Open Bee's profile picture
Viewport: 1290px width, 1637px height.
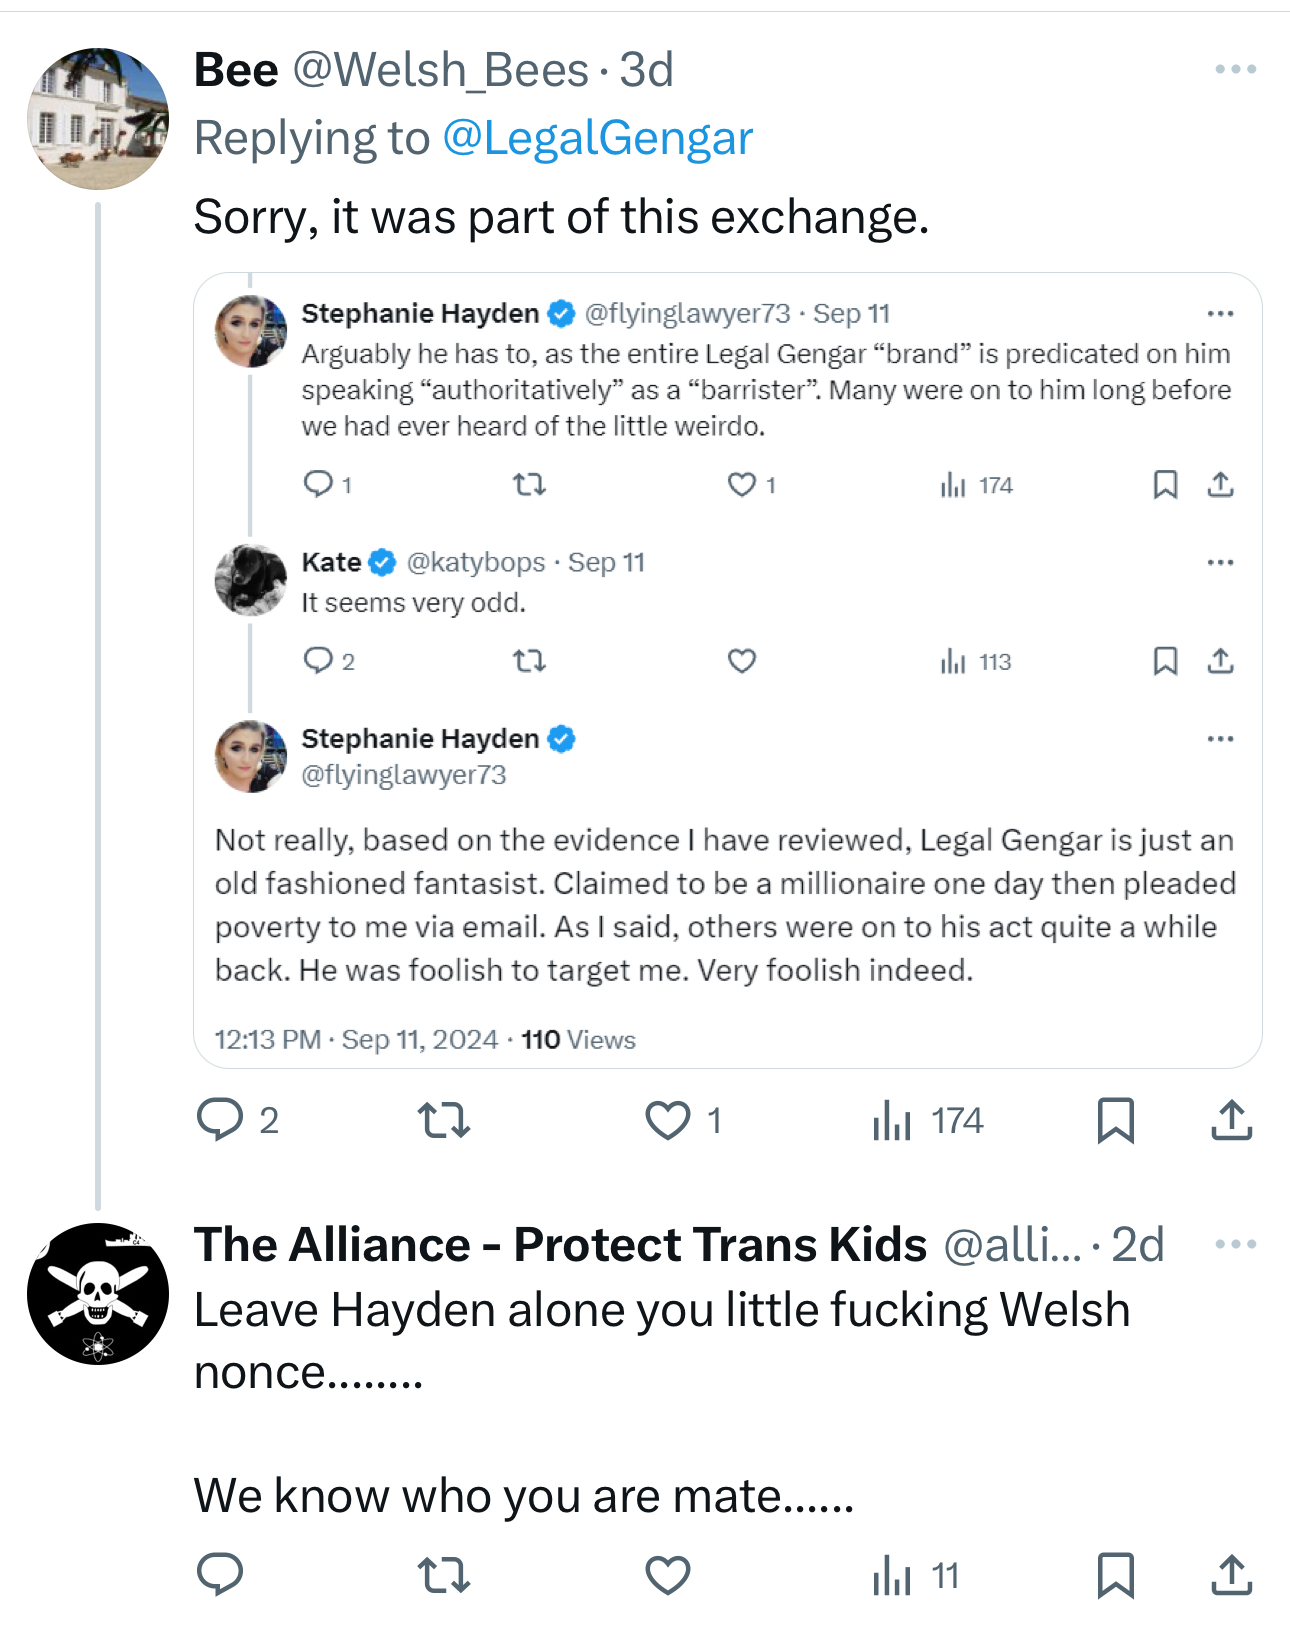pos(98,119)
